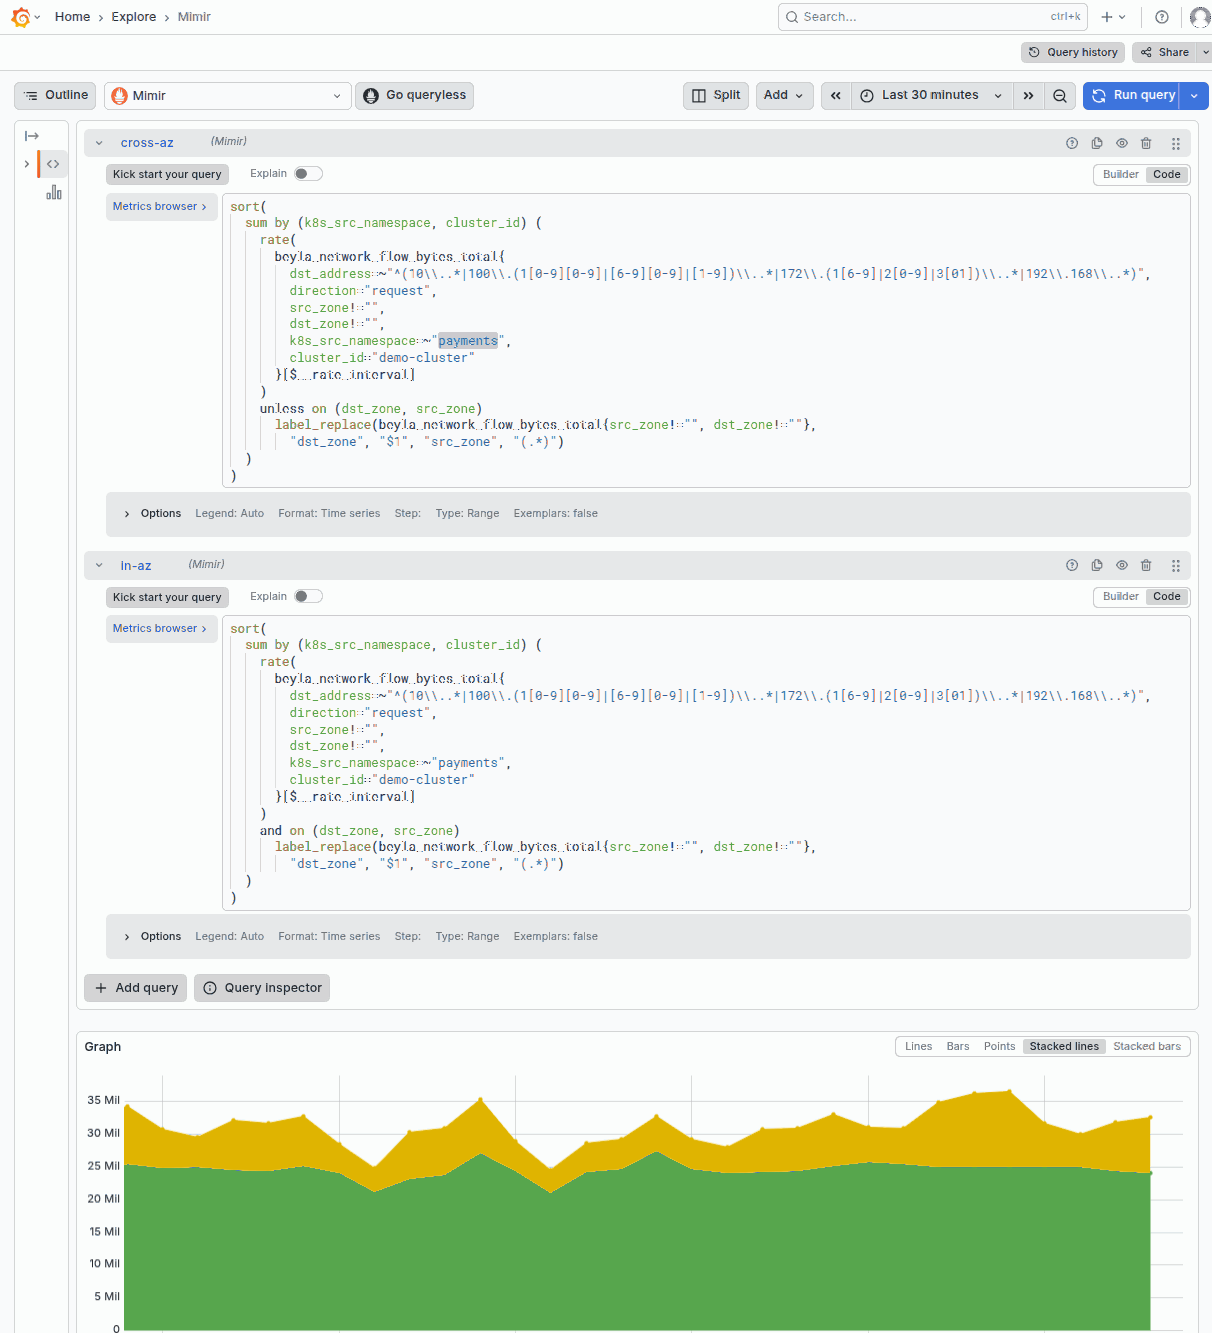Delete the in-az query
Screen dimensions: 1212x1333
(1146, 565)
